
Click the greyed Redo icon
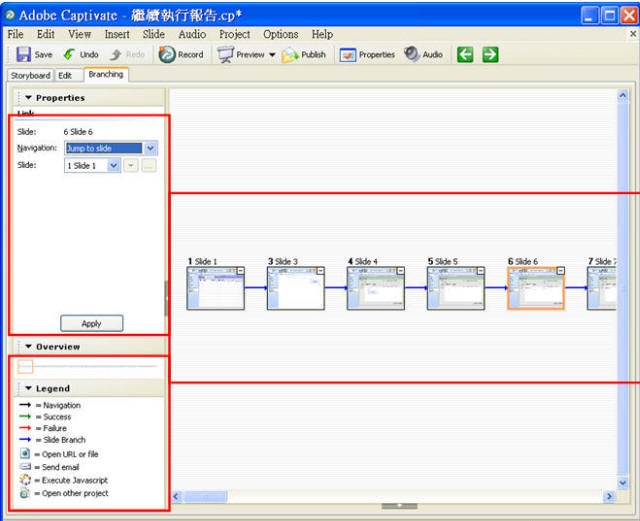tap(116, 54)
